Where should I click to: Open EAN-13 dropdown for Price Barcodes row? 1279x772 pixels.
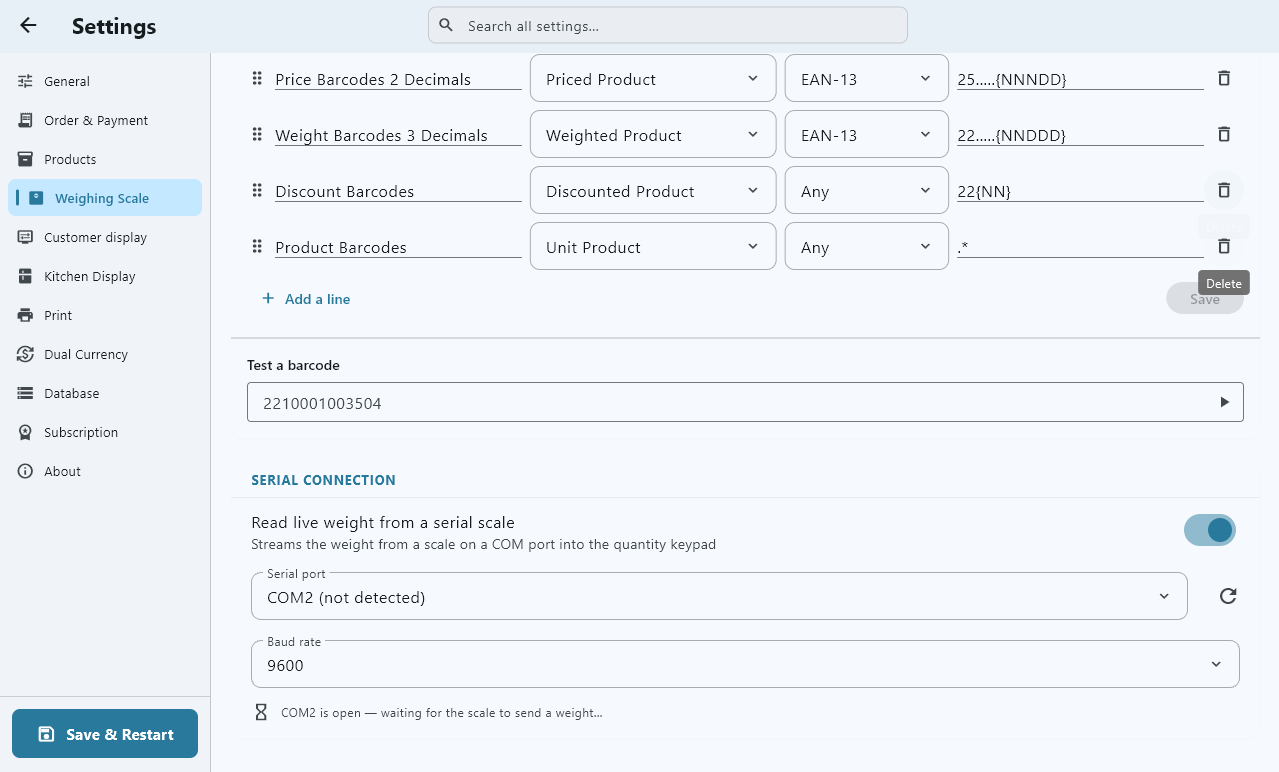tap(867, 78)
